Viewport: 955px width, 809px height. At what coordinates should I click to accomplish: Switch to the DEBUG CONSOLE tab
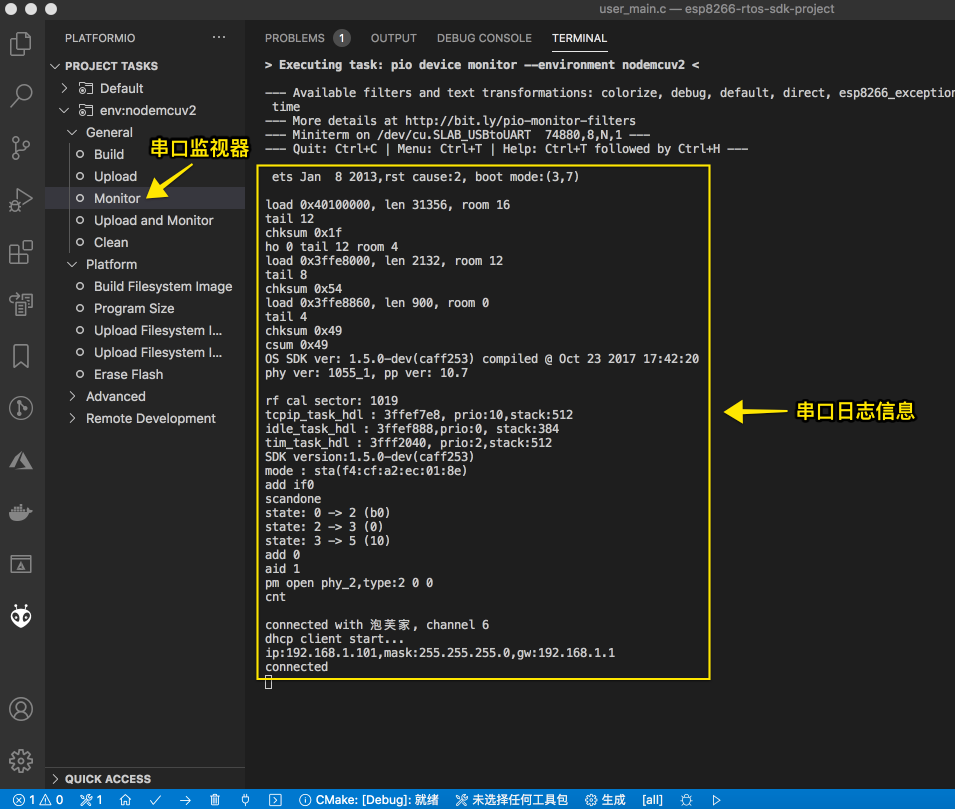(x=484, y=38)
